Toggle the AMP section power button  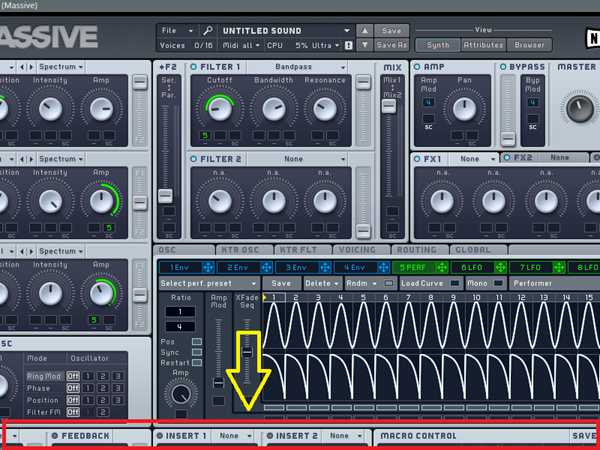(417, 67)
